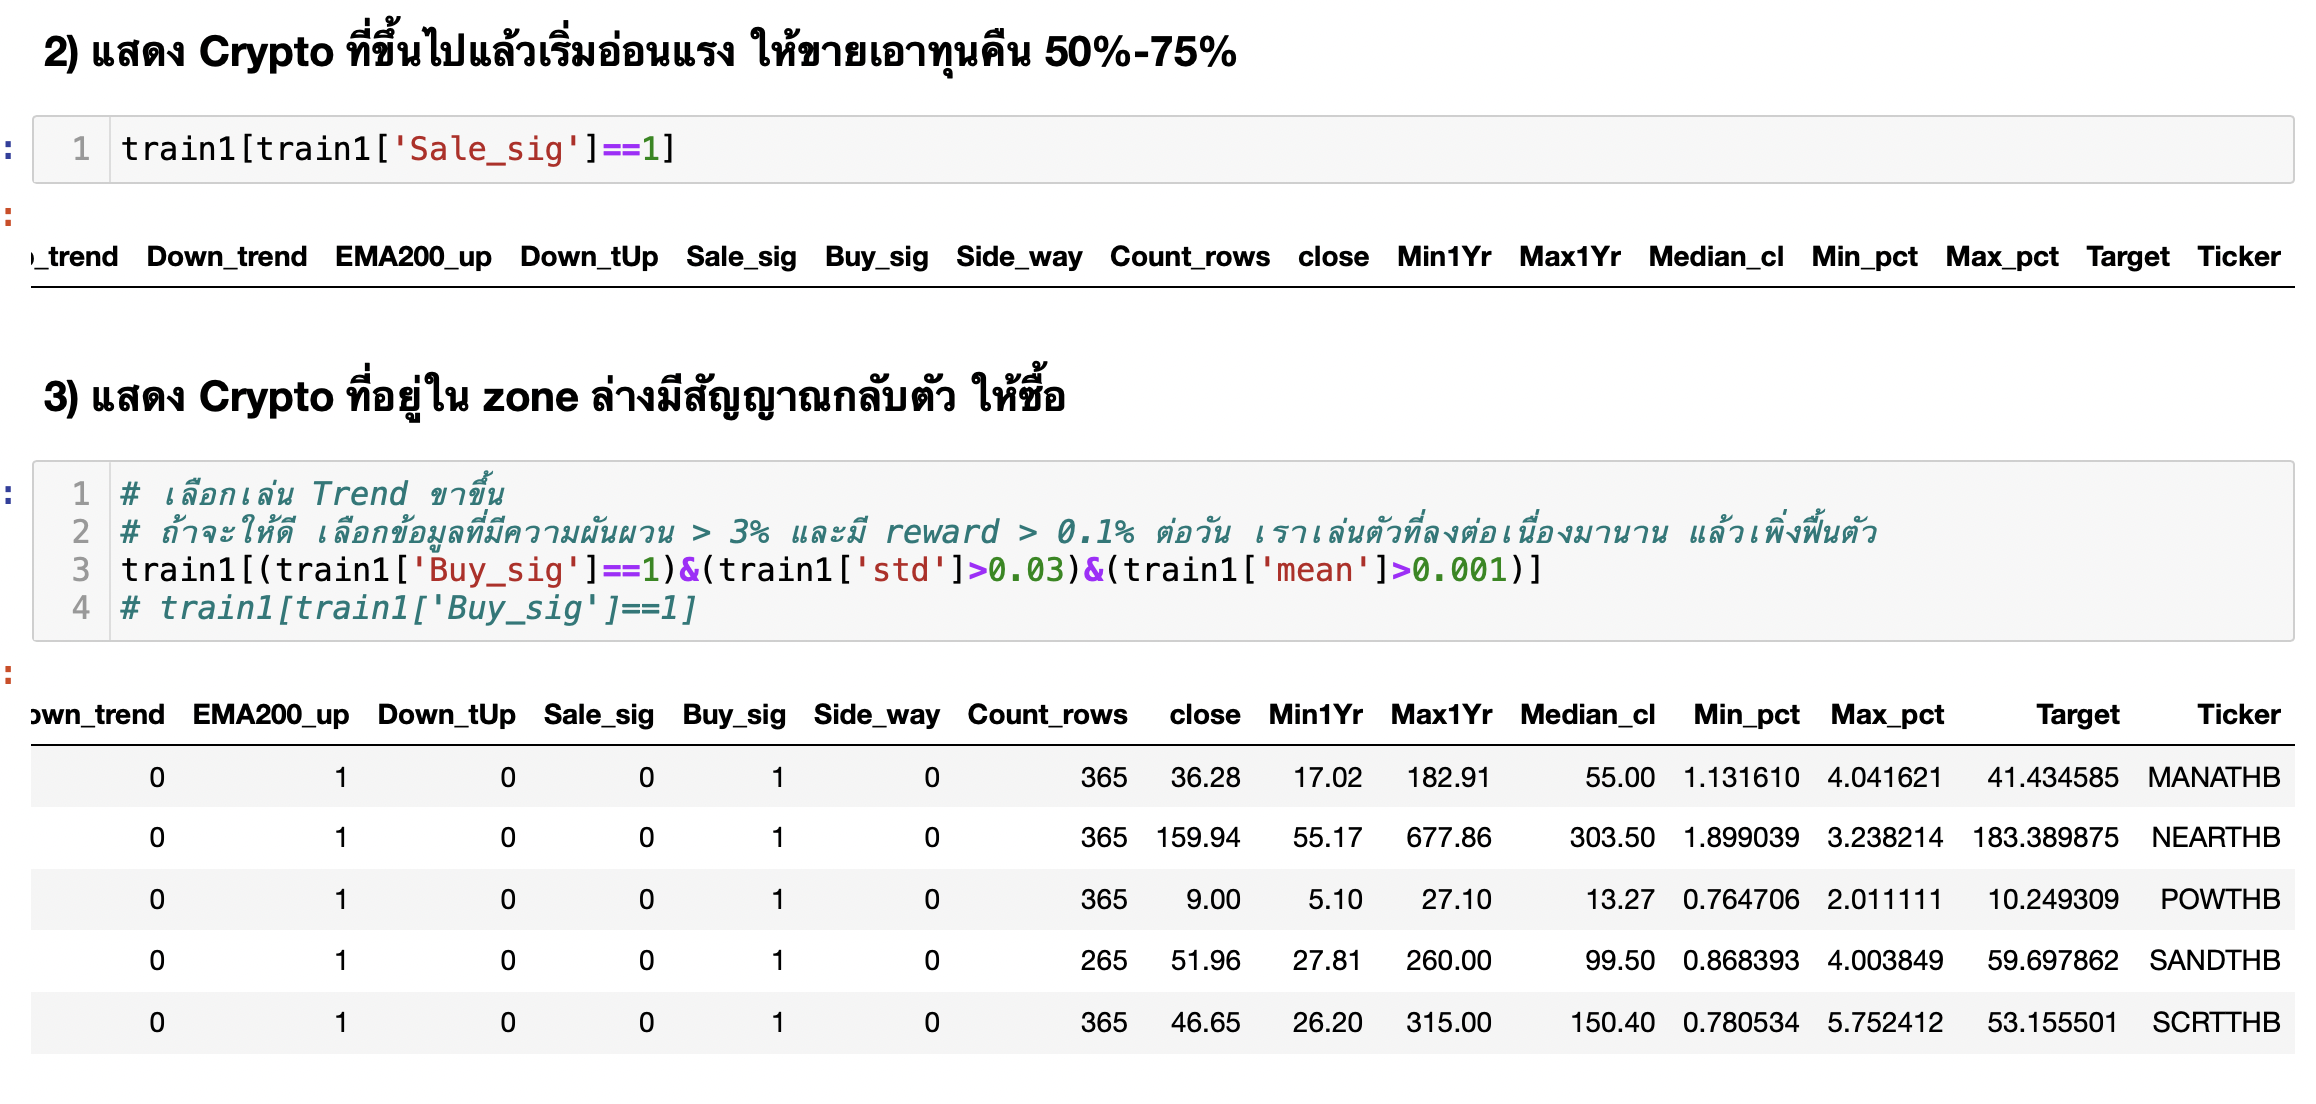Click Min_pct value 0.764706
Image resolution: width=2316 pixels, height=1104 pixels.
click(x=1741, y=899)
